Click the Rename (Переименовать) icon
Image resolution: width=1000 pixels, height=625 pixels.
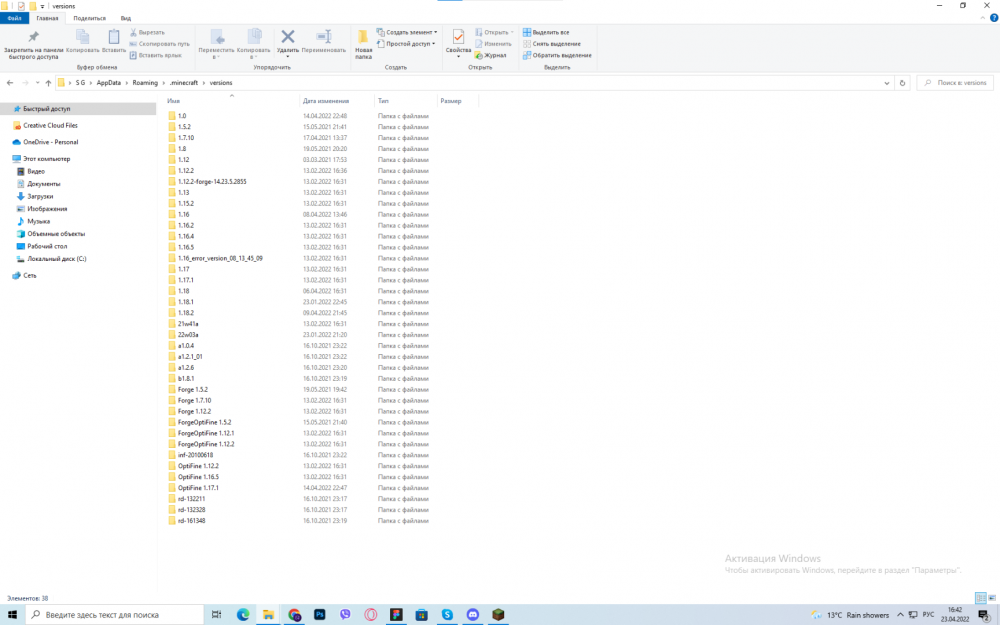[324, 37]
